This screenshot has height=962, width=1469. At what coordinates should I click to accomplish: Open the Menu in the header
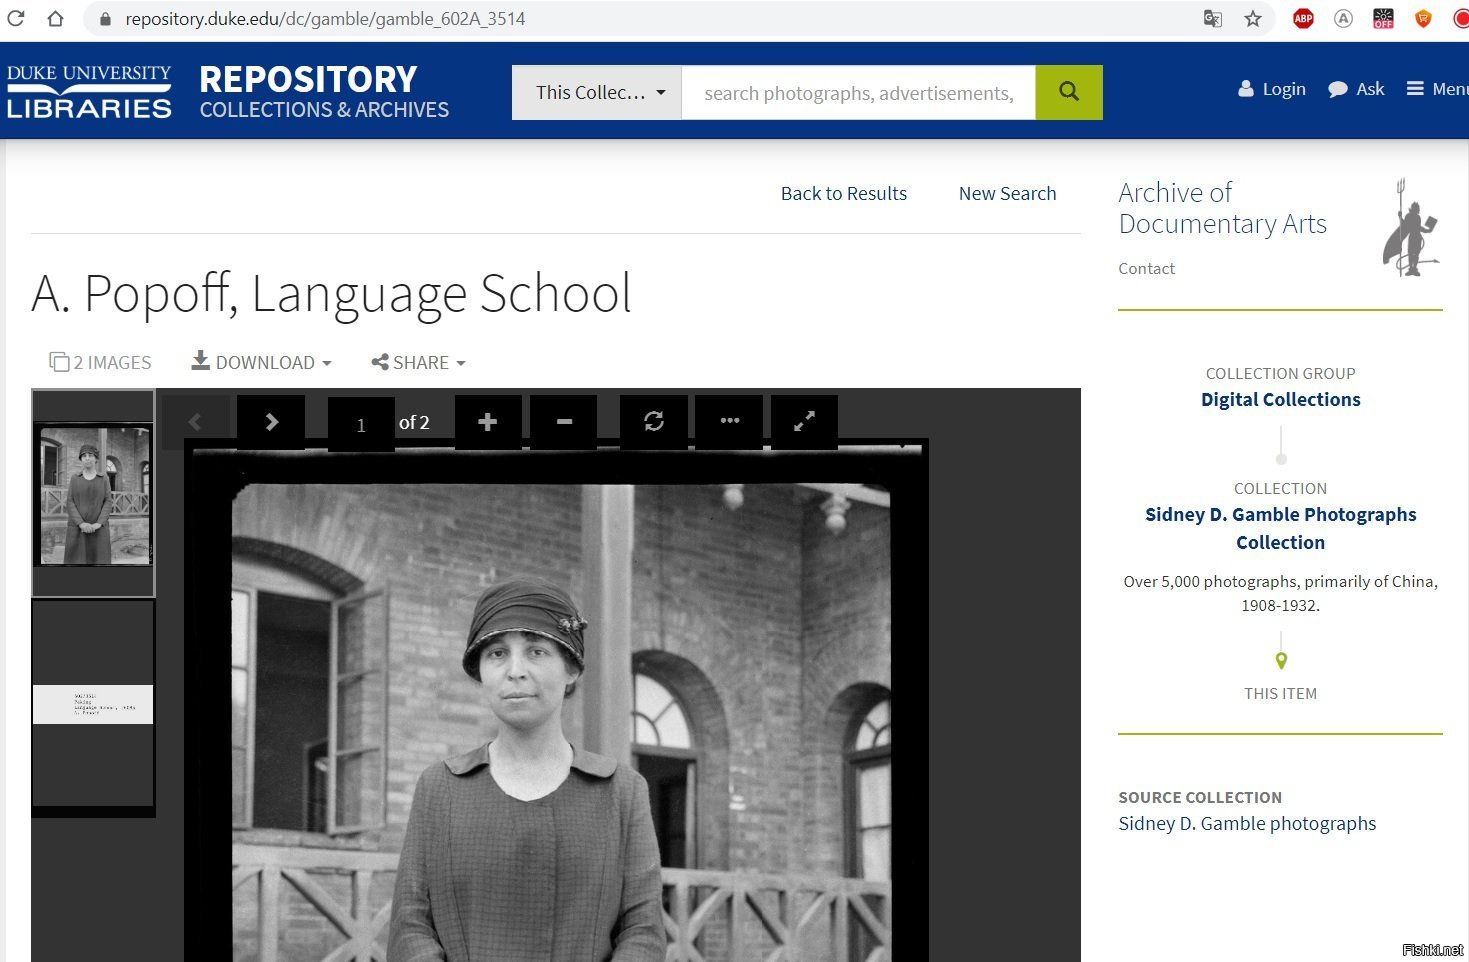[1437, 89]
